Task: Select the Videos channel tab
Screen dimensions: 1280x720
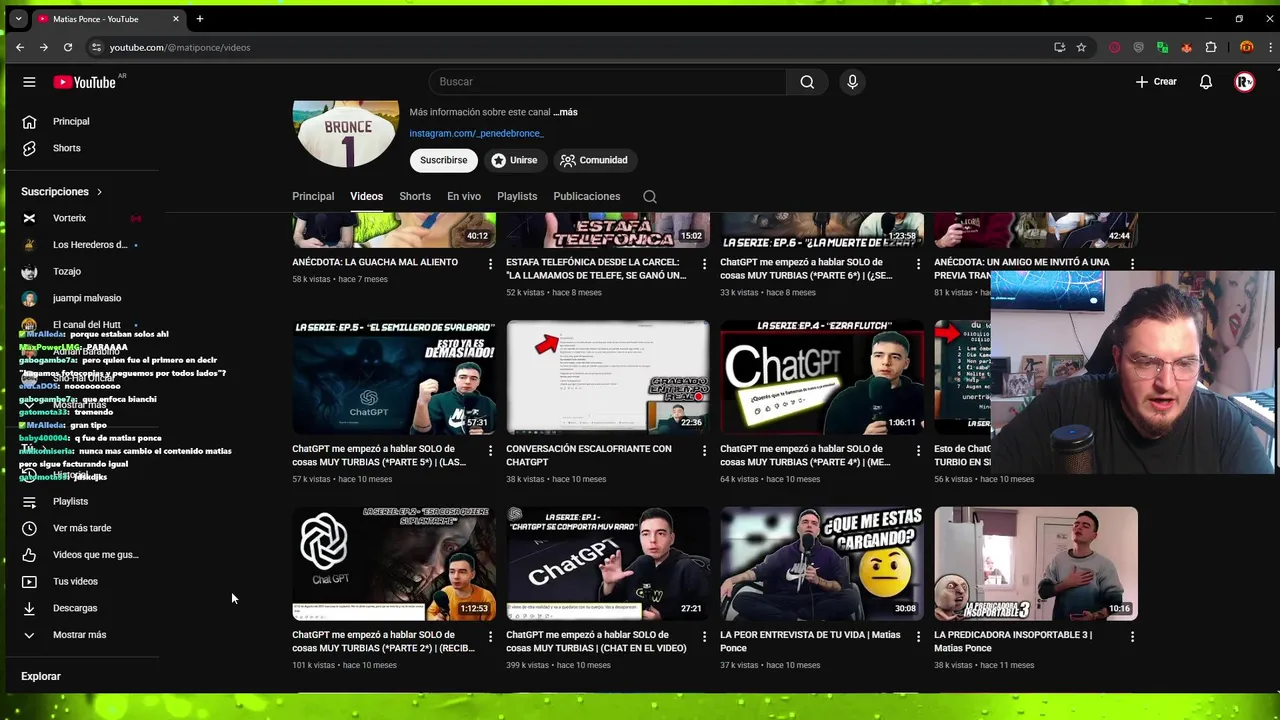Action: 366,196
